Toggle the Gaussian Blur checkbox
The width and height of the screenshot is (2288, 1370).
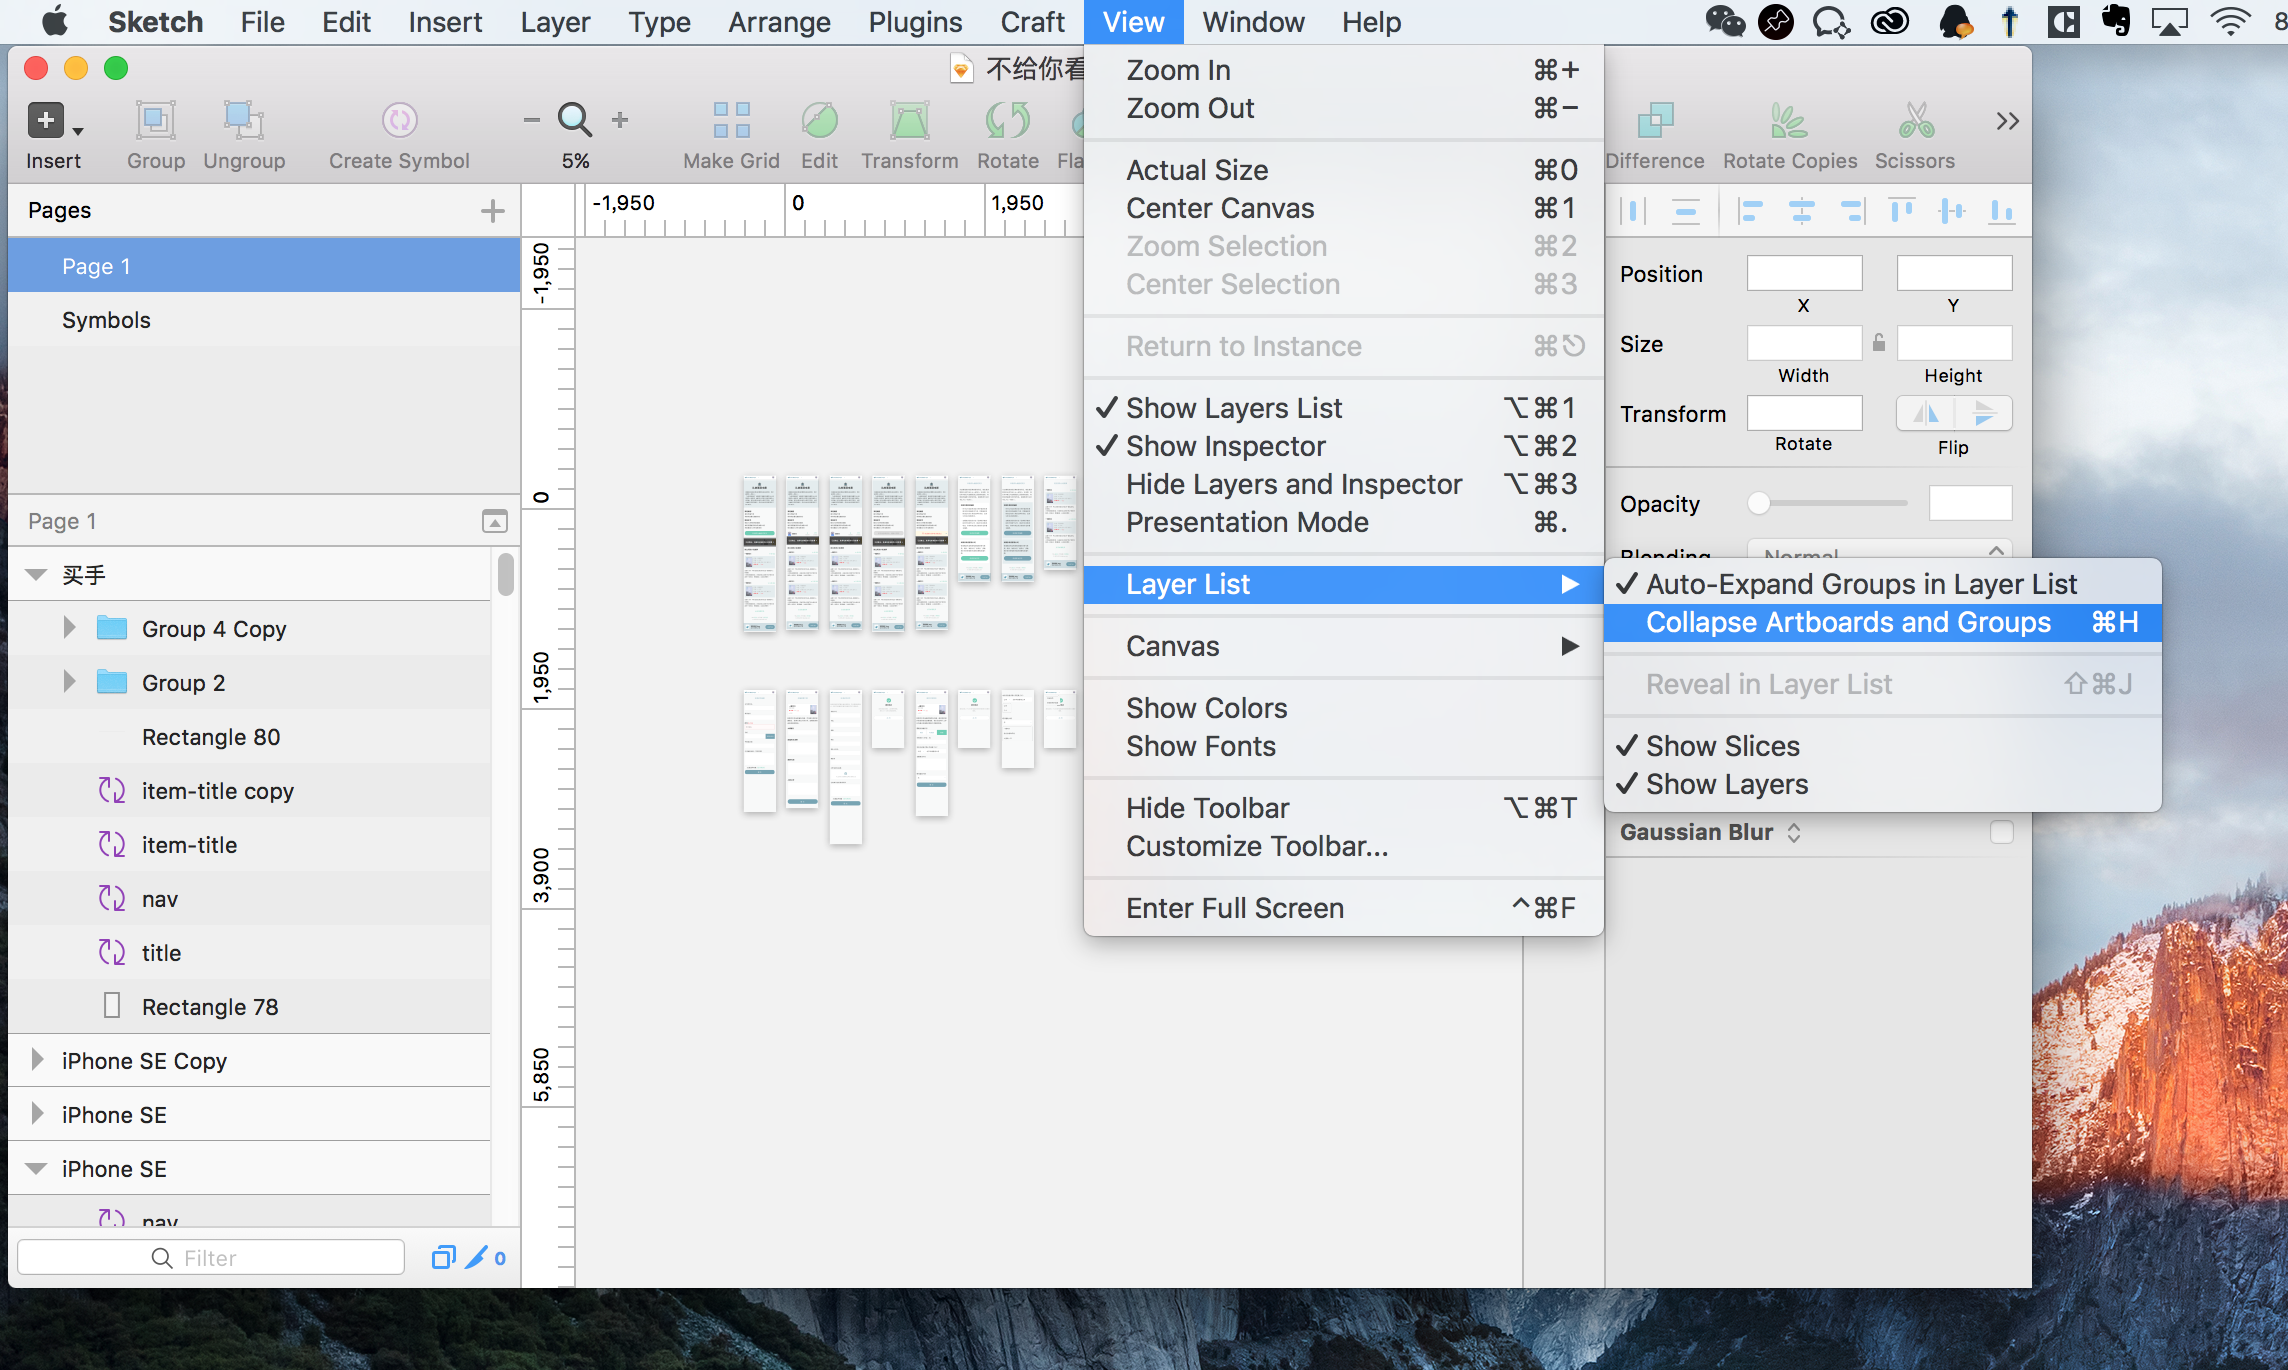tap(2001, 832)
